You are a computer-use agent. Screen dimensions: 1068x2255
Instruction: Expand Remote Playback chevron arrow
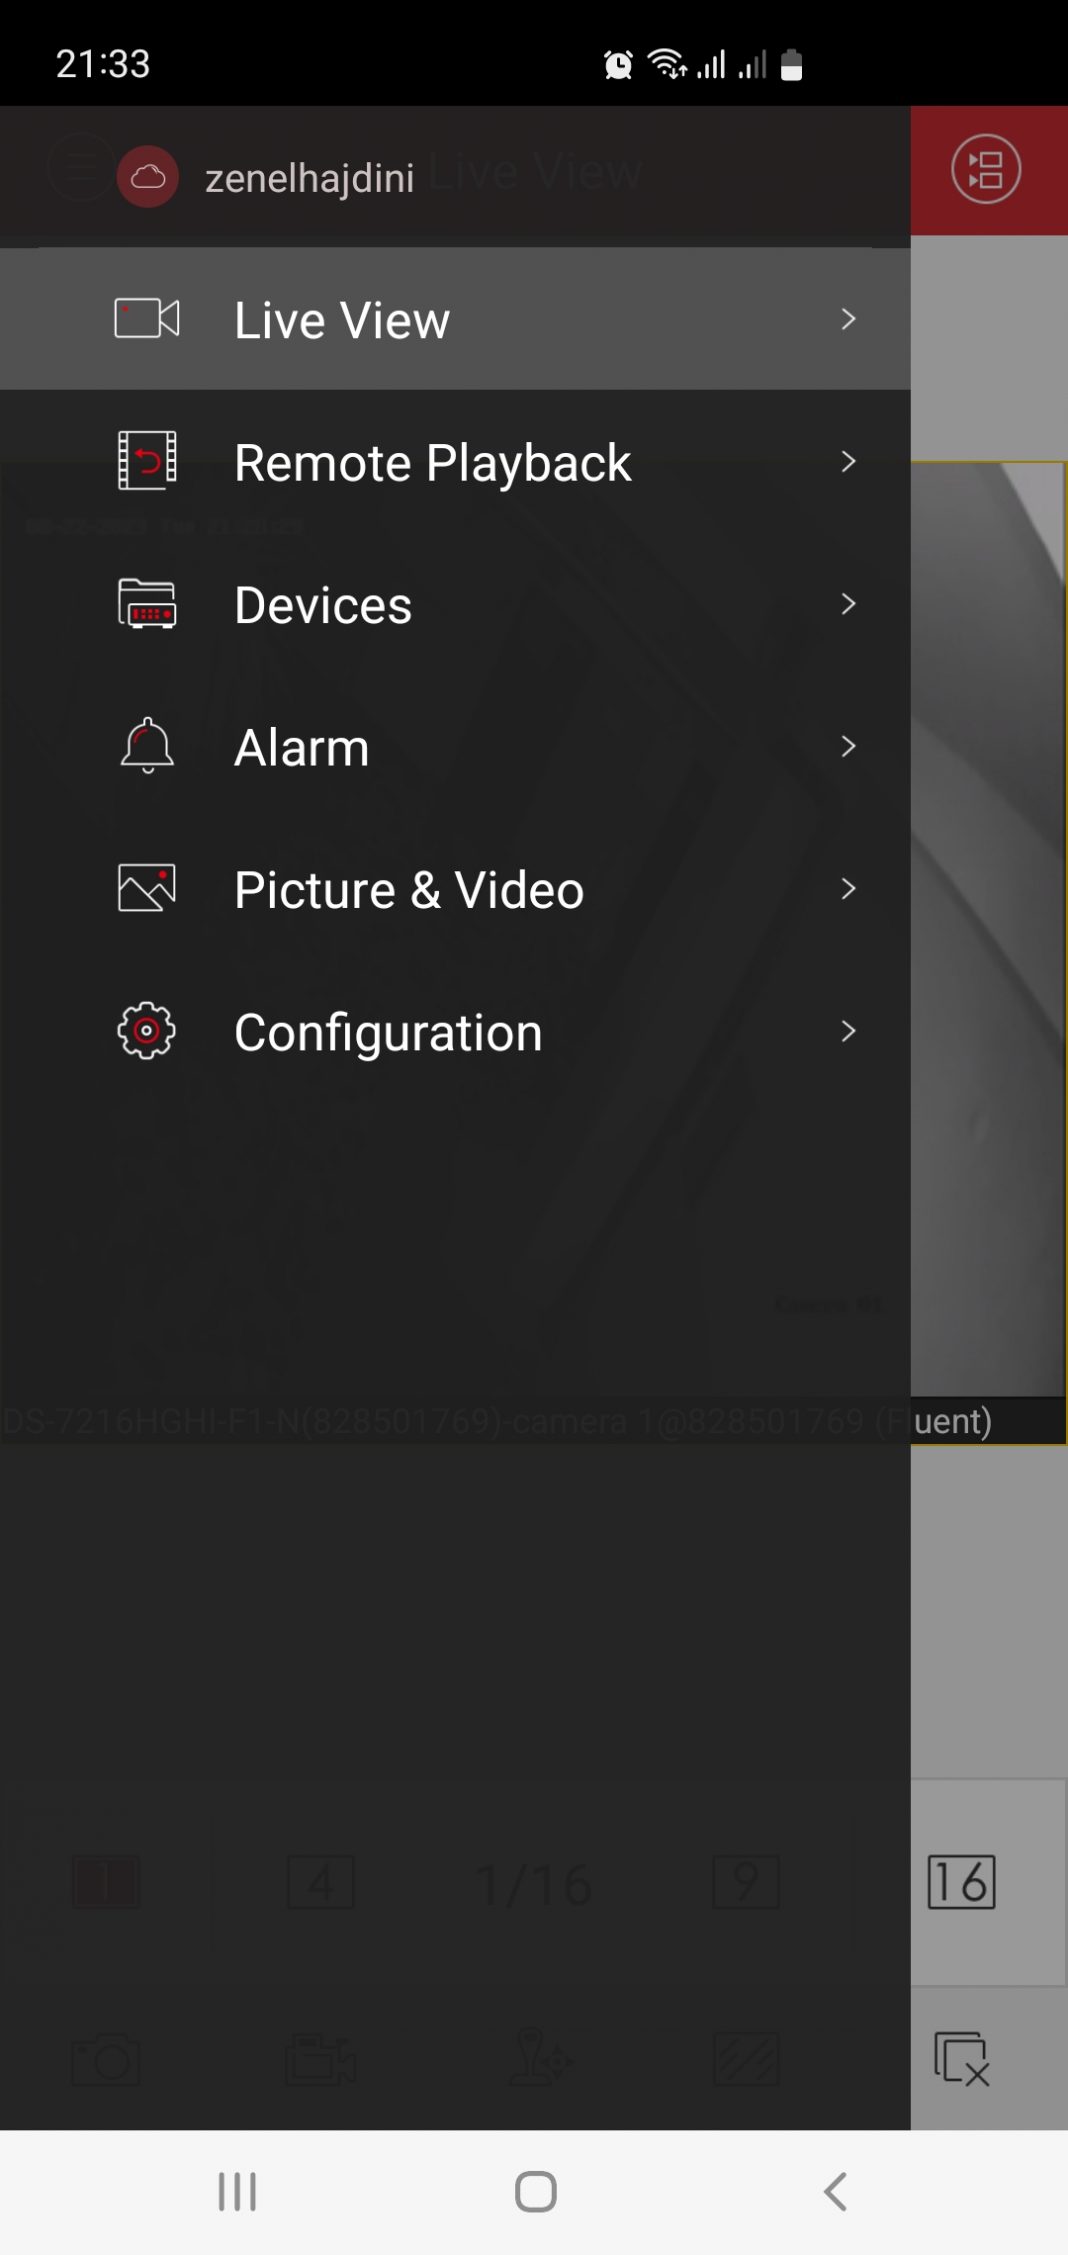[x=848, y=461]
